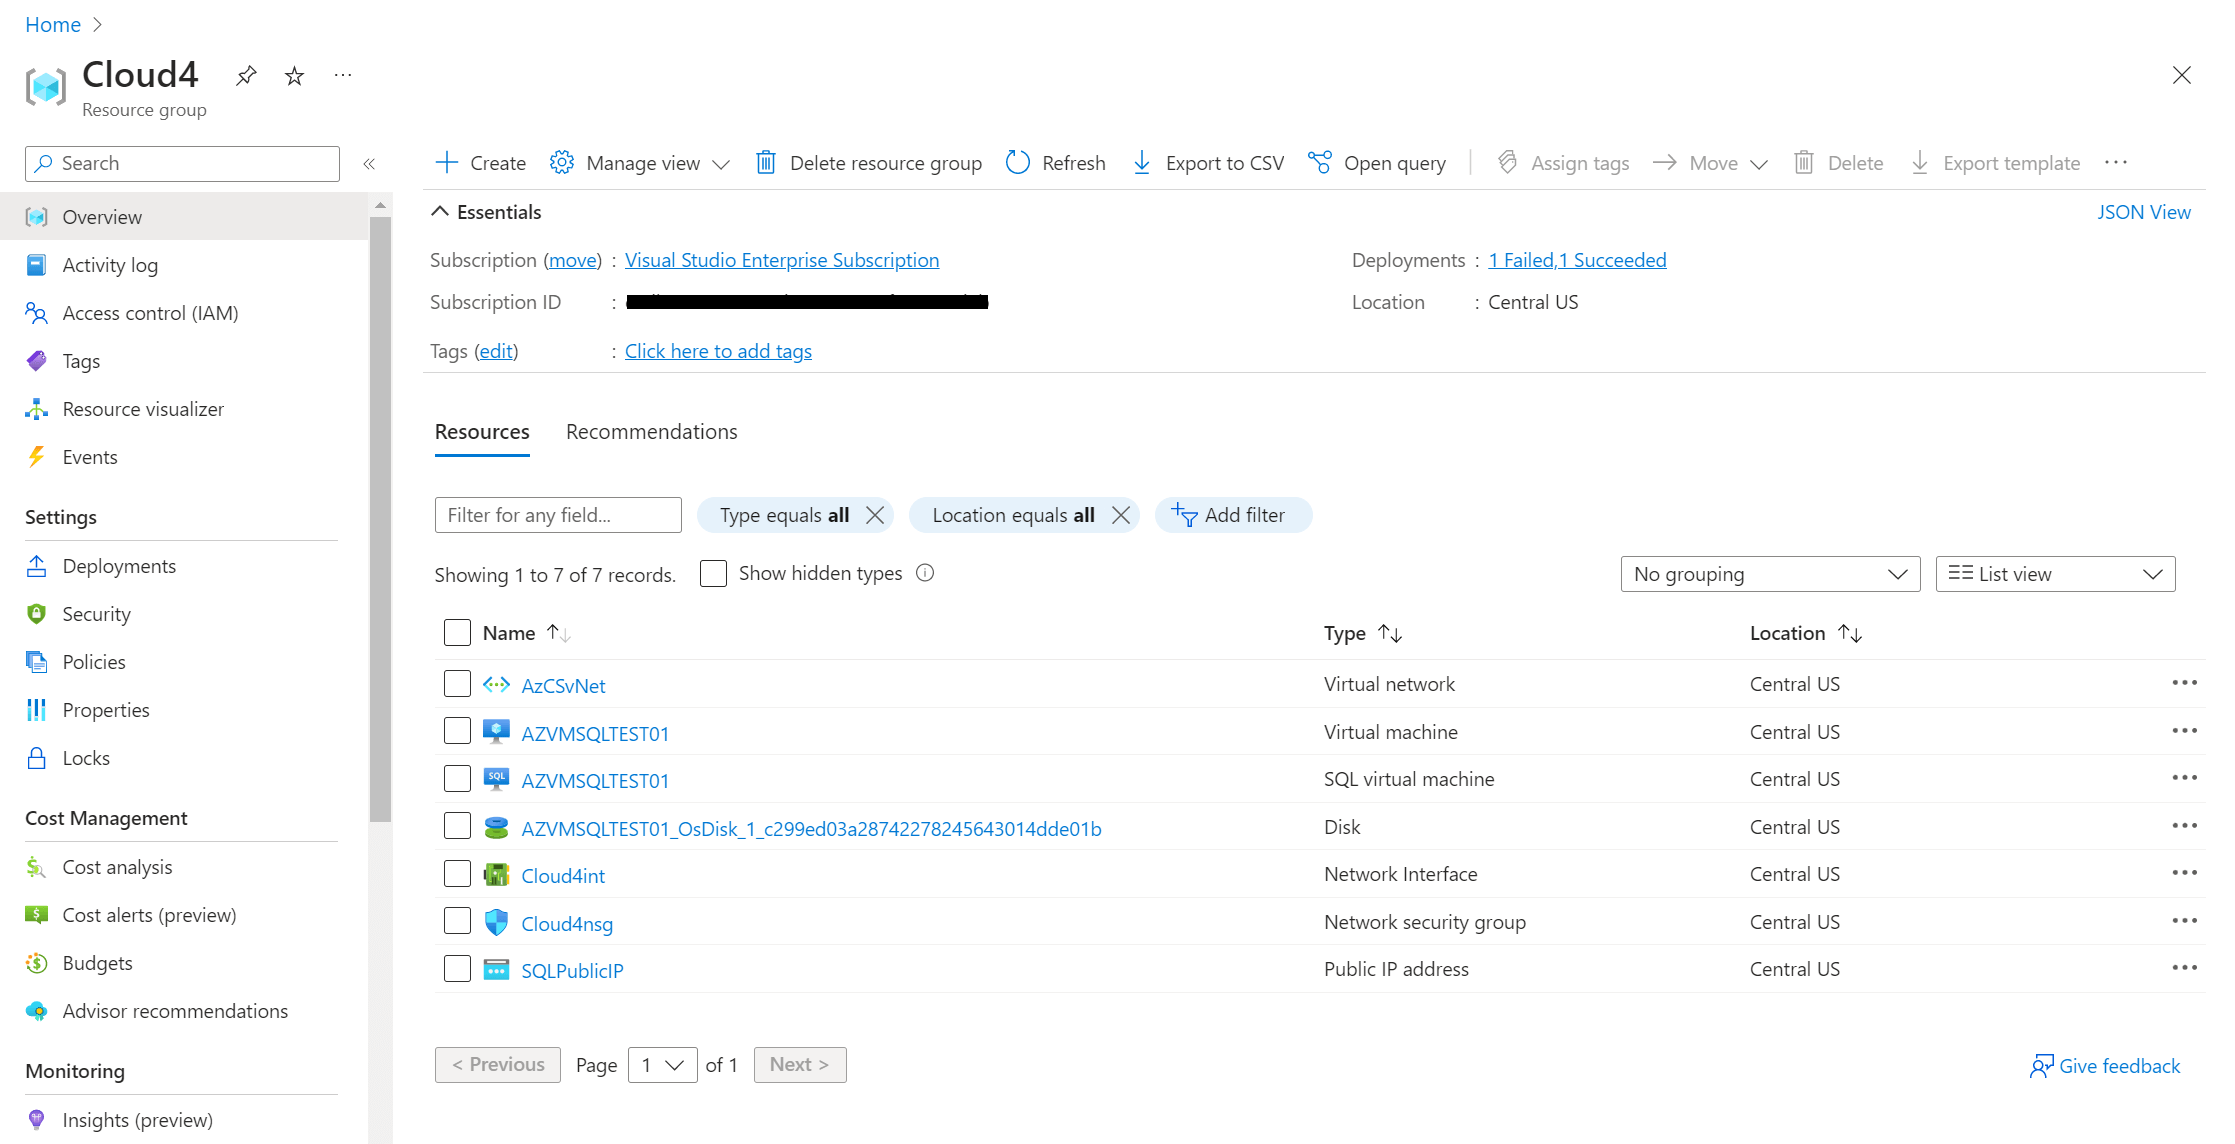
Task: Open the JSON View link
Action: [x=2143, y=212]
